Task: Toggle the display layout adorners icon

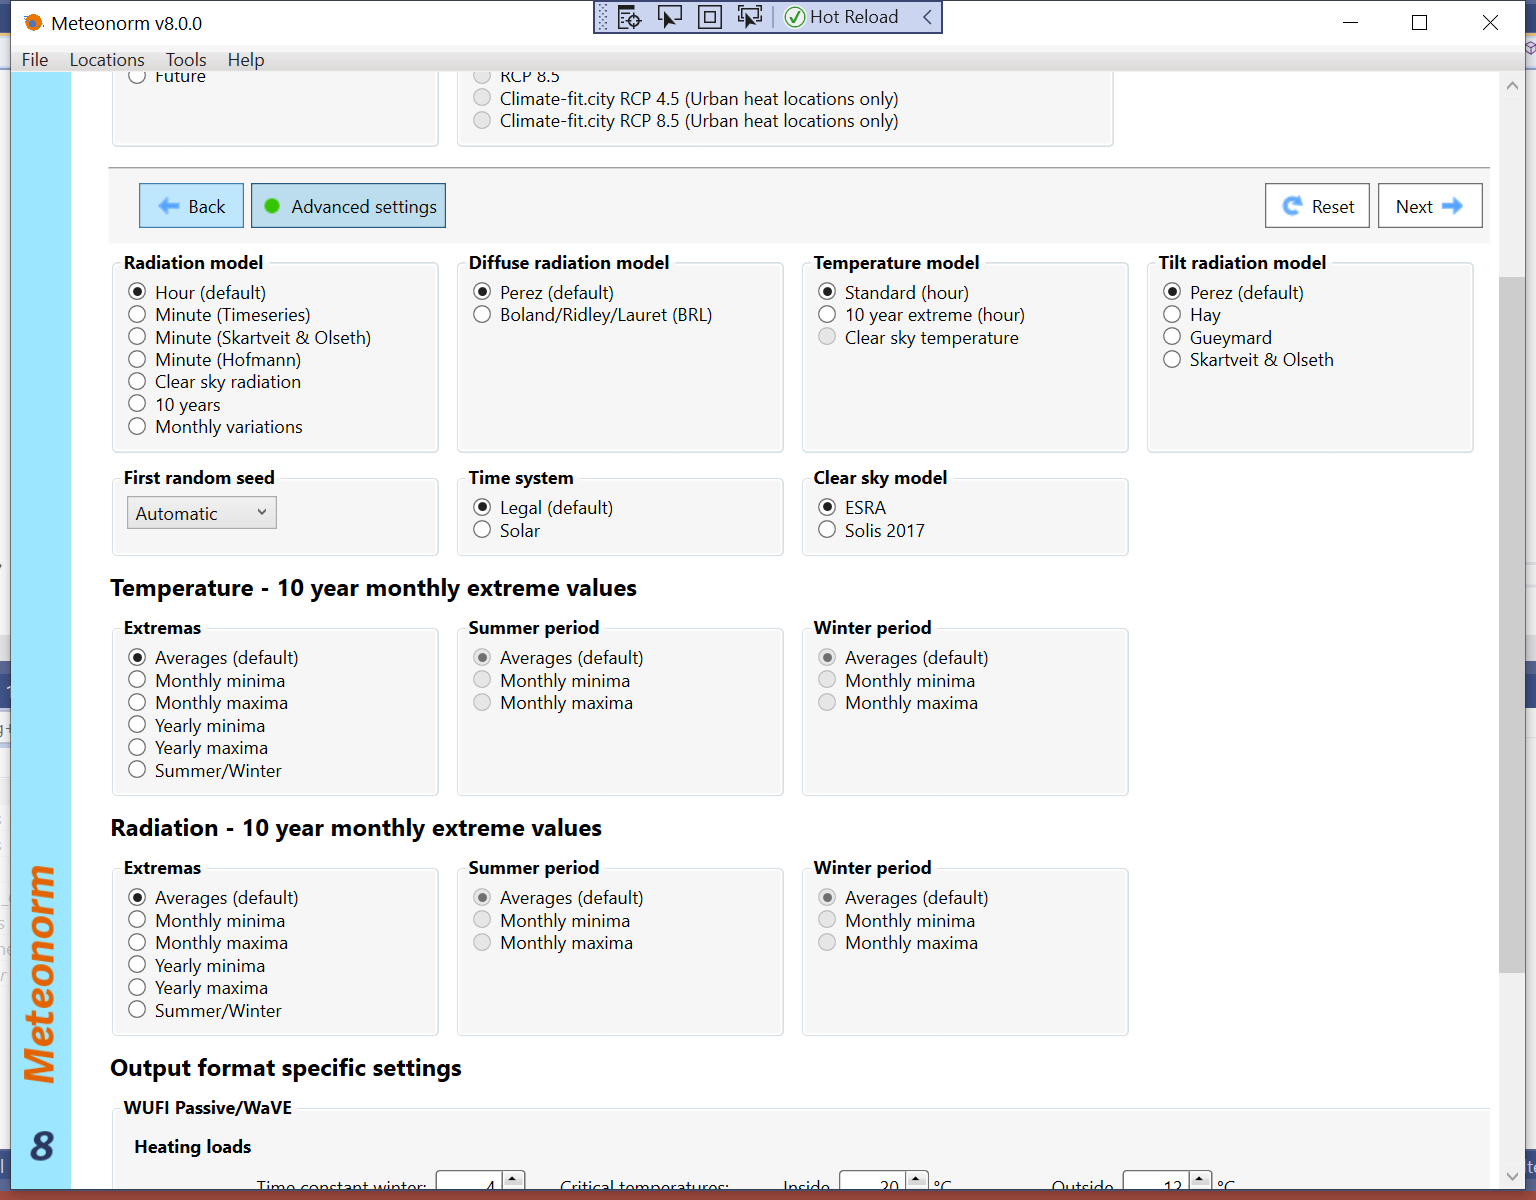Action: [x=709, y=17]
